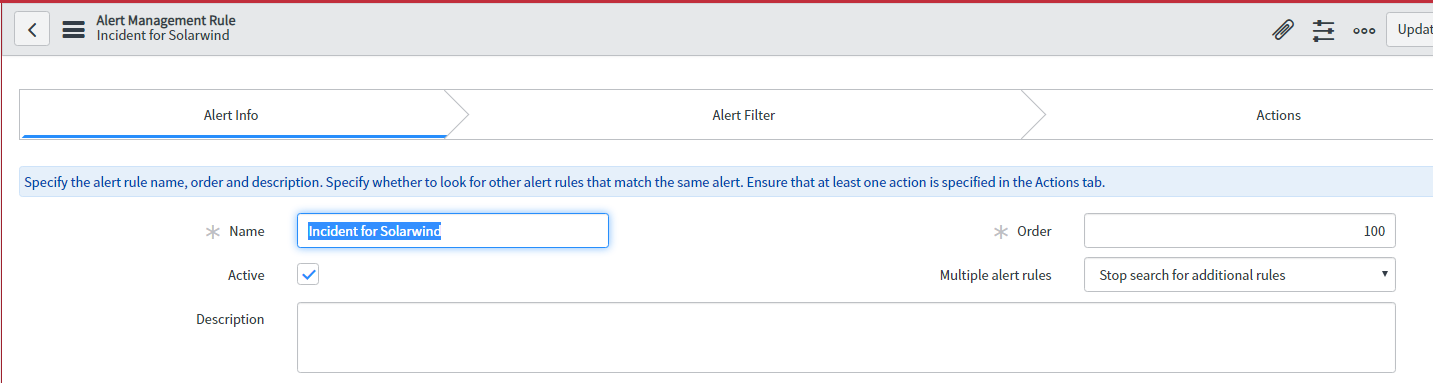This screenshot has width=1433, height=383.
Task: Expand the Multiple alert rules dropdown
Action: 1240,274
